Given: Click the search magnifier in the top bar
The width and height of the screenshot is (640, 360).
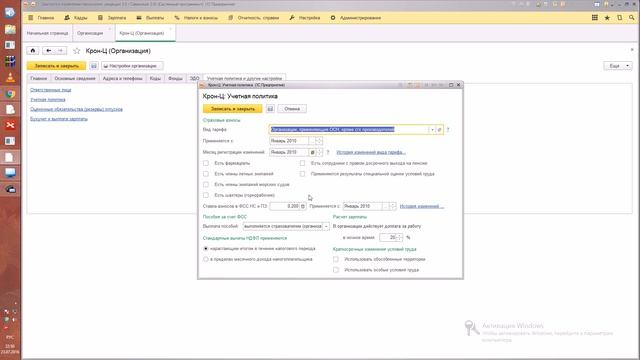Looking at the screenshot, I should (632, 18).
